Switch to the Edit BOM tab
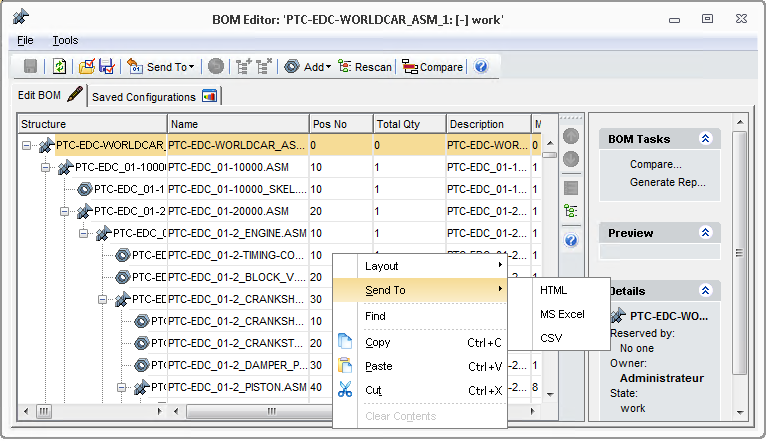The height and width of the screenshot is (441, 767). (50, 95)
